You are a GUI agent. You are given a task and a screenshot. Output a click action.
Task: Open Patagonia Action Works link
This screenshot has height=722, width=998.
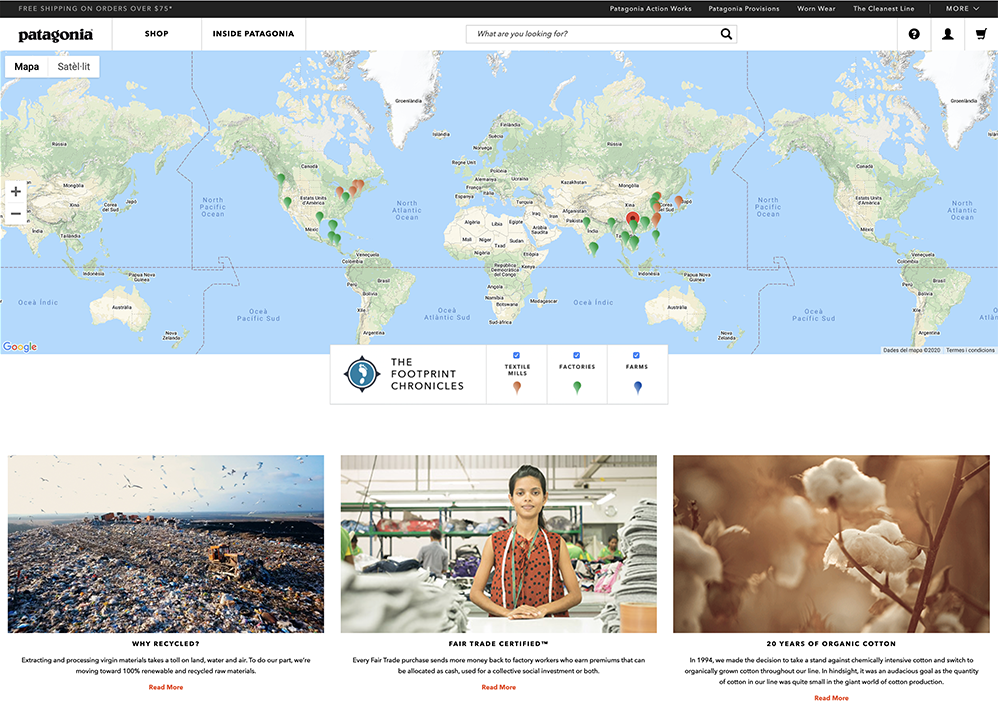pos(650,8)
